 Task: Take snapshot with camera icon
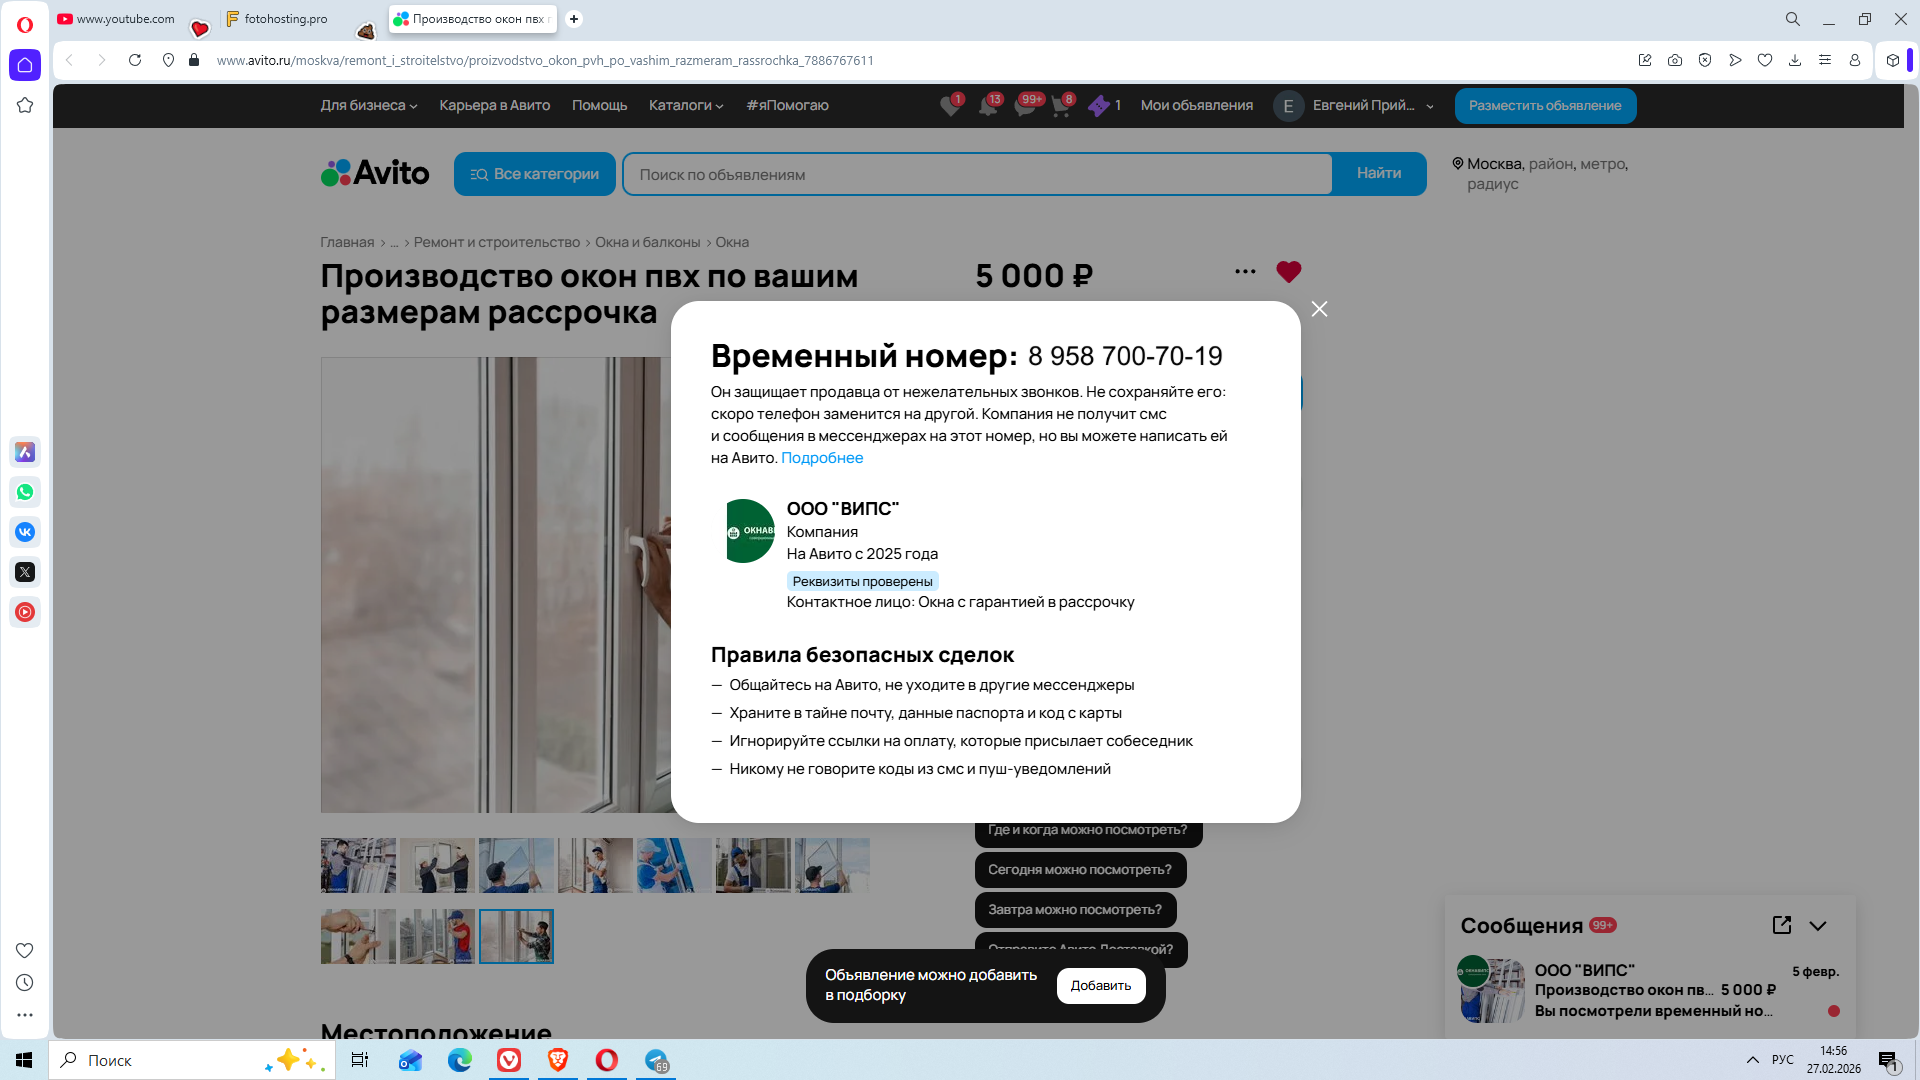coord(1674,60)
